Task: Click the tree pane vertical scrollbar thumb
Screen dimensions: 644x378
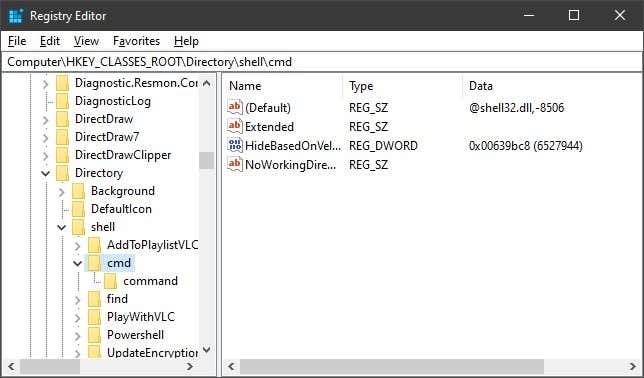Action: pos(207,160)
